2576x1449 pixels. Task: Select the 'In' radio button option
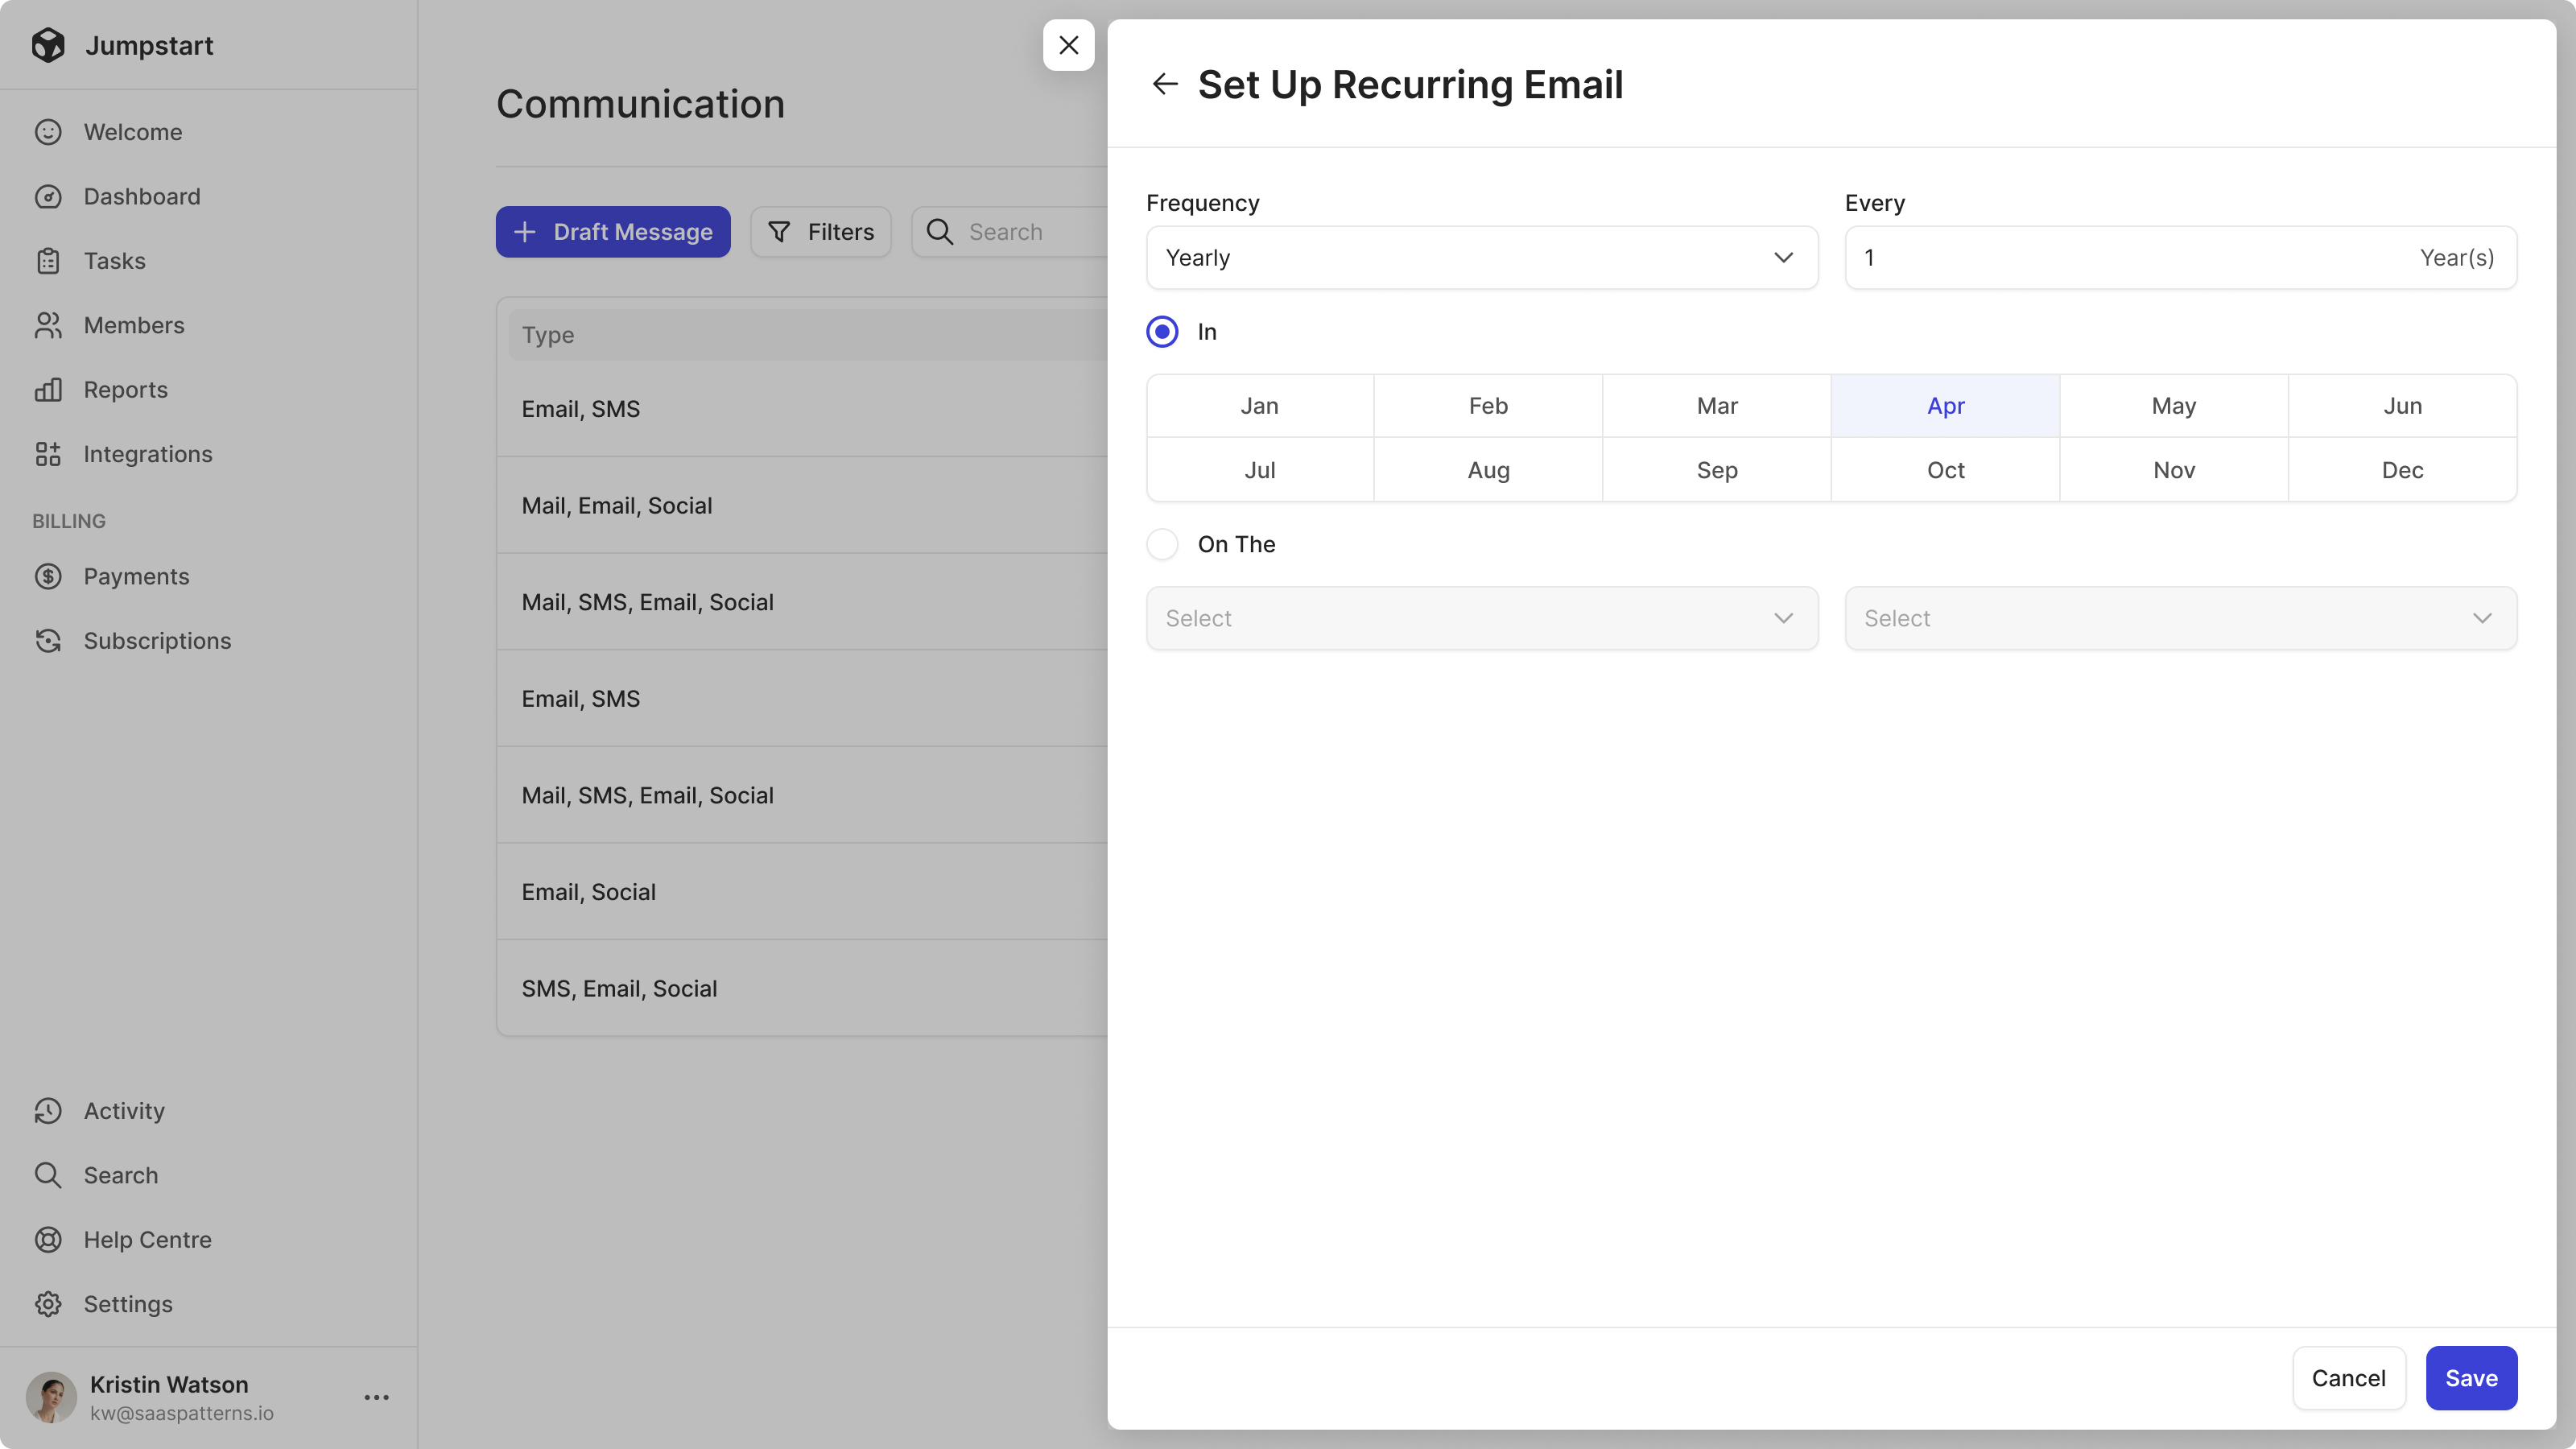[x=1162, y=332]
